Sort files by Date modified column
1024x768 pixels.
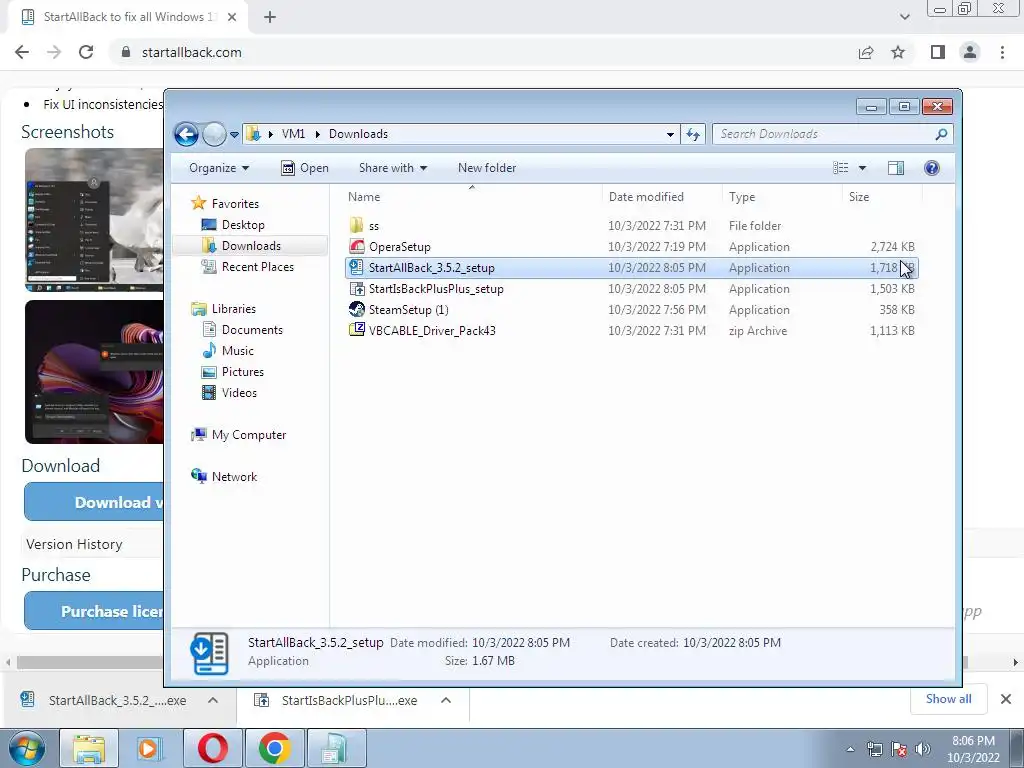662,197
